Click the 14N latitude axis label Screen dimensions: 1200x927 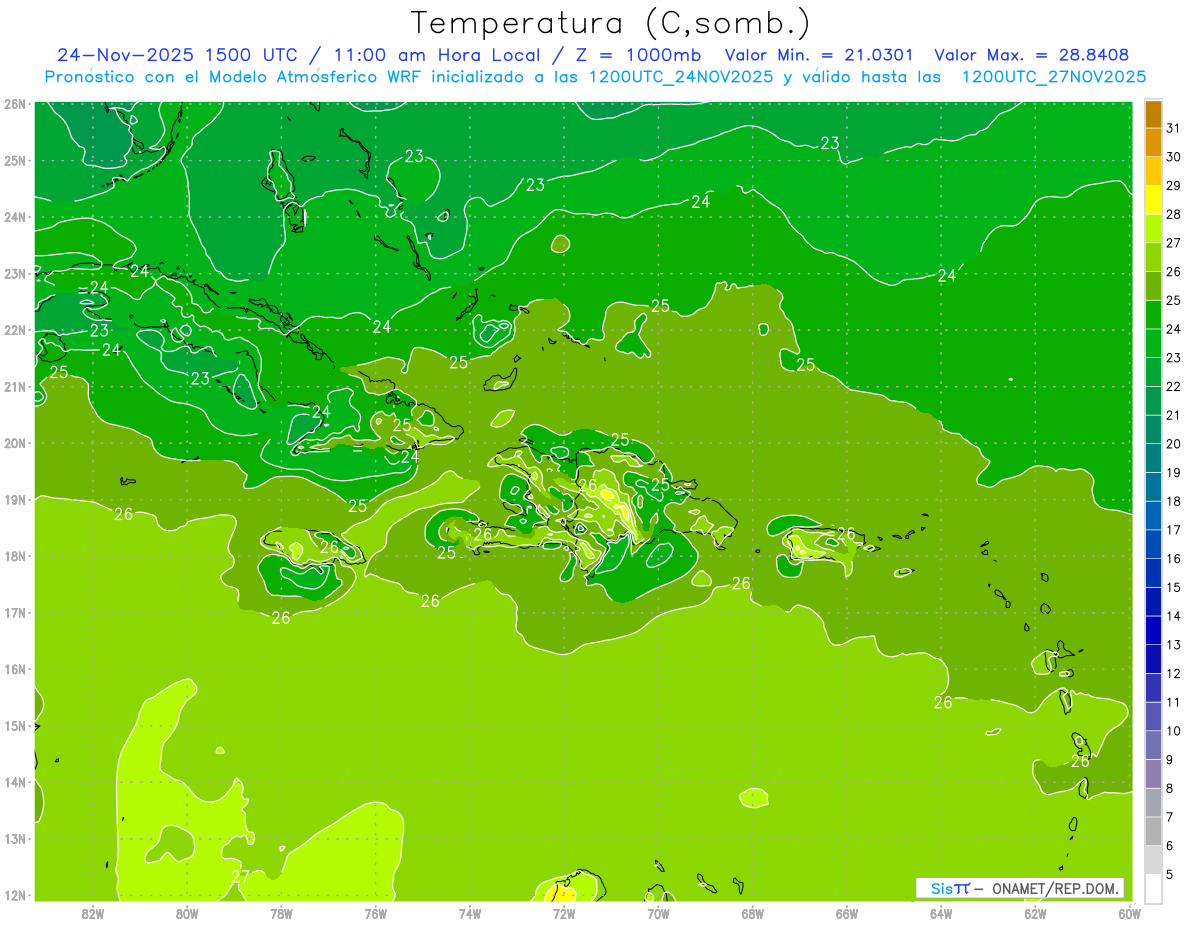pos(14,782)
